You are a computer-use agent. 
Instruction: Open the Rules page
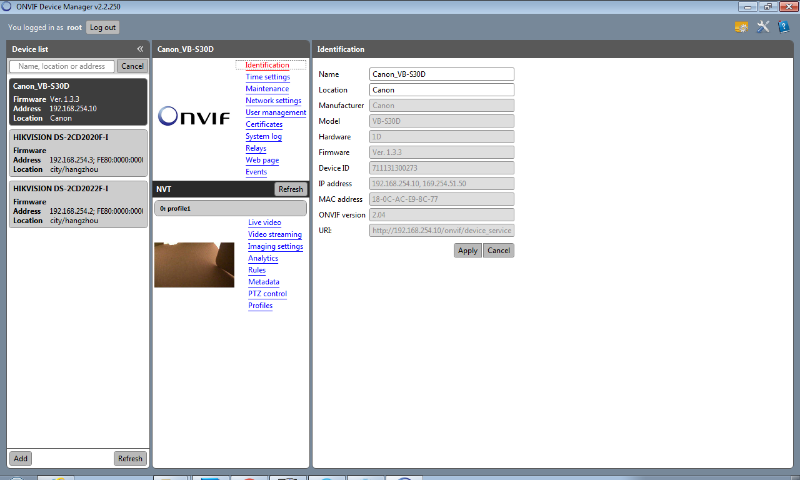[x=257, y=270]
